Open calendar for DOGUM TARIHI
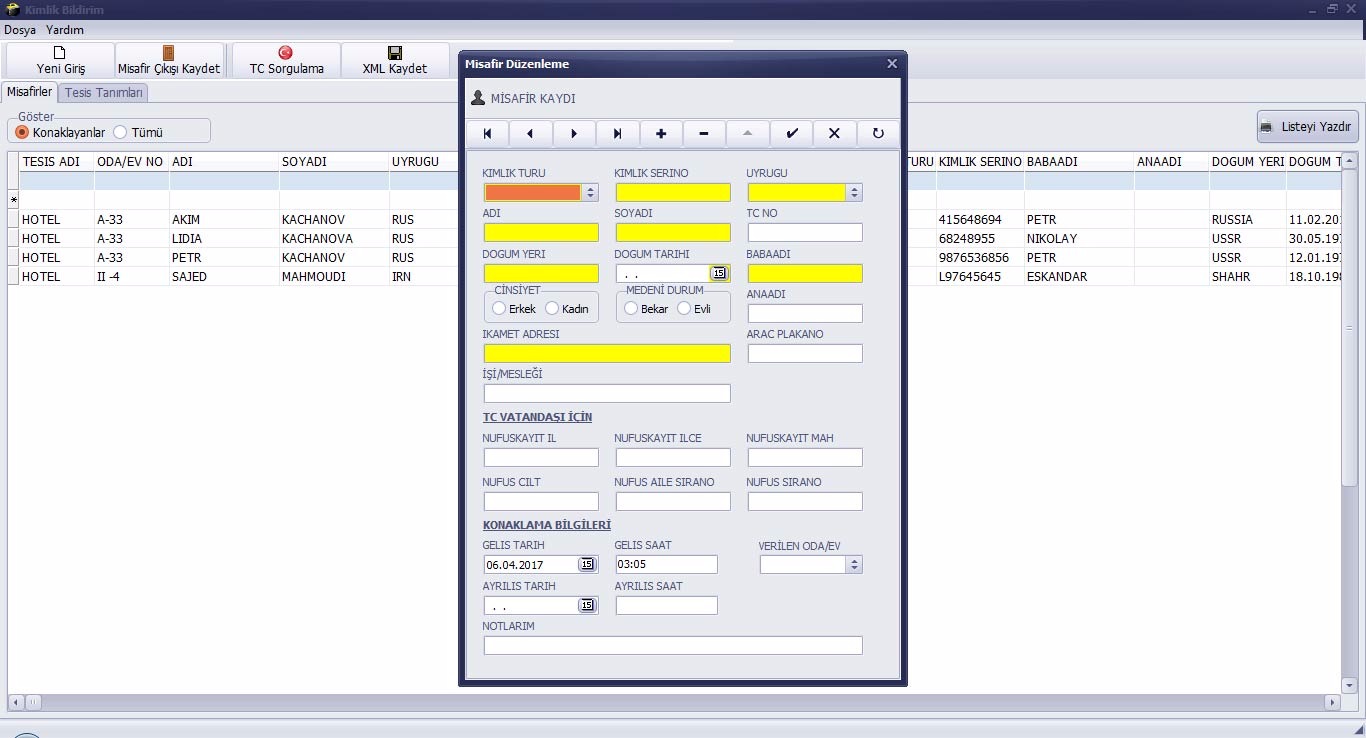This screenshot has height=738, width=1366. coord(719,273)
